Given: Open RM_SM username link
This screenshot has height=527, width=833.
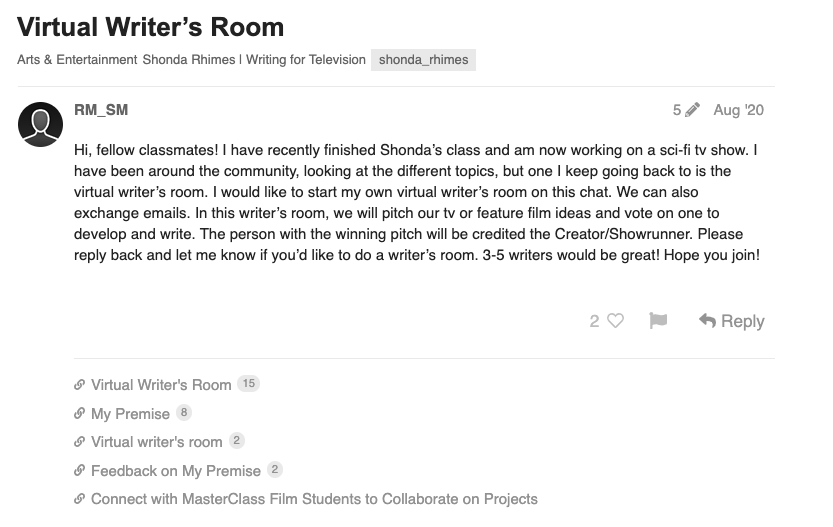Looking at the screenshot, I should click(101, 110).
